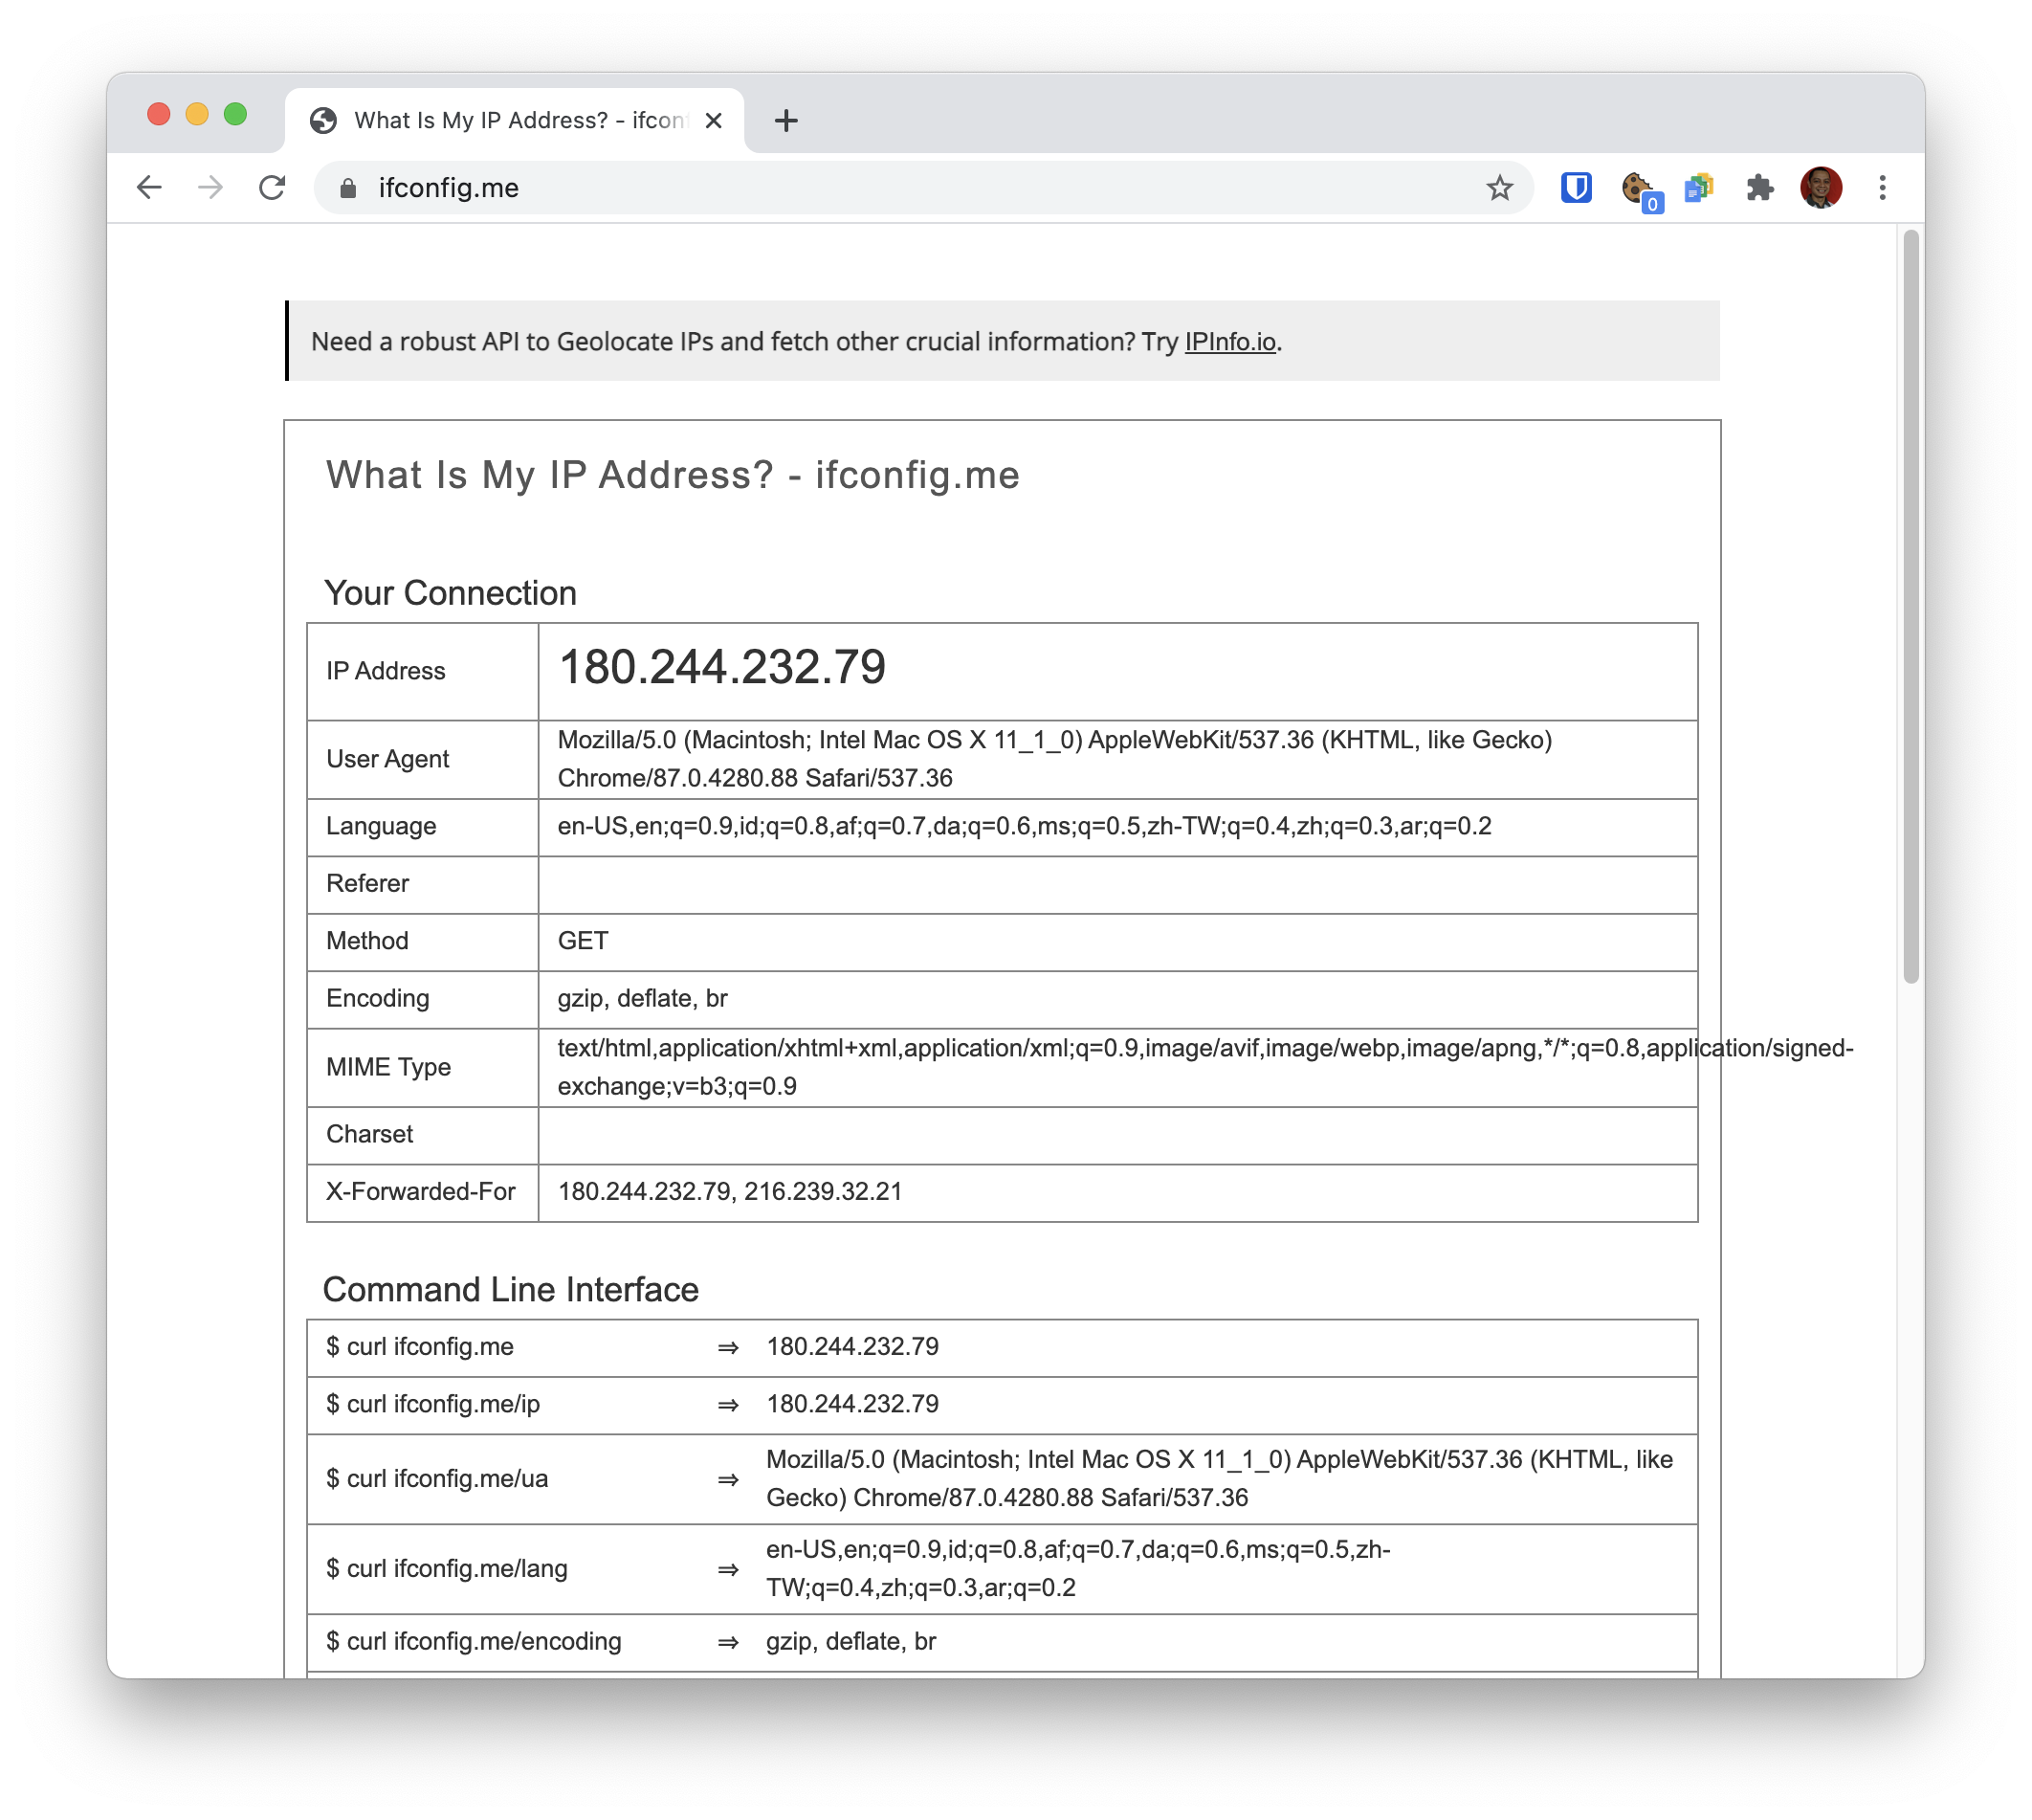
Task: Click the '$ curl ifconfig.me/encoding' command
Action: pos(473,1641)
